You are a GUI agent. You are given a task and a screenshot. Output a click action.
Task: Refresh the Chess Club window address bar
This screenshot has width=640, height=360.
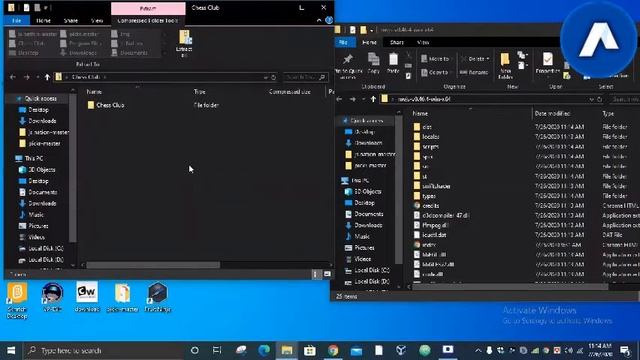pyautogui.click(x=273, y=77)
